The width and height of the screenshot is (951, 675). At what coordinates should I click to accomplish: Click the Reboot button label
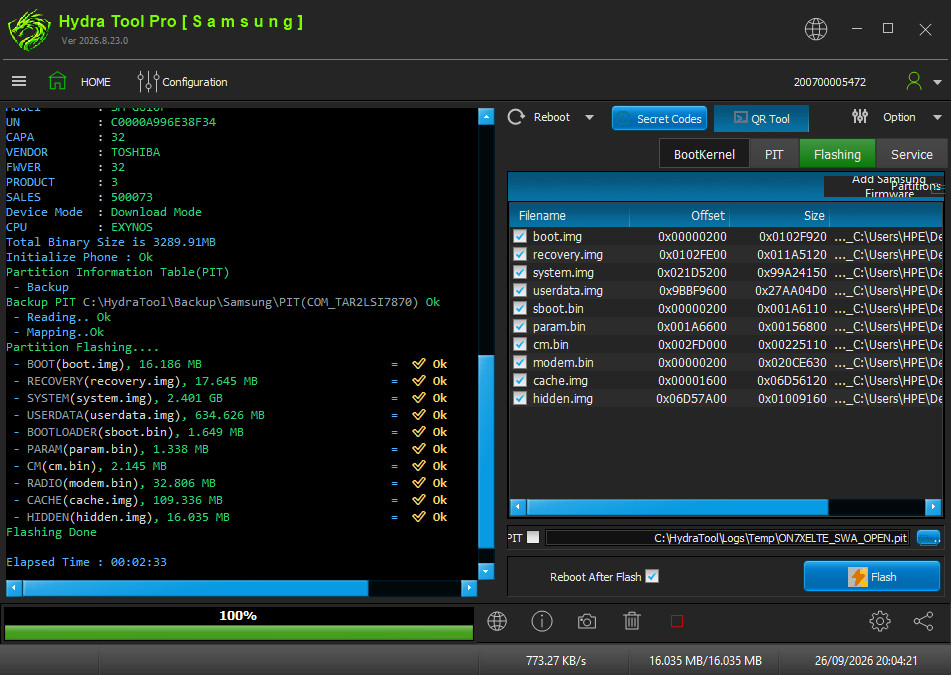coord(551,117)
